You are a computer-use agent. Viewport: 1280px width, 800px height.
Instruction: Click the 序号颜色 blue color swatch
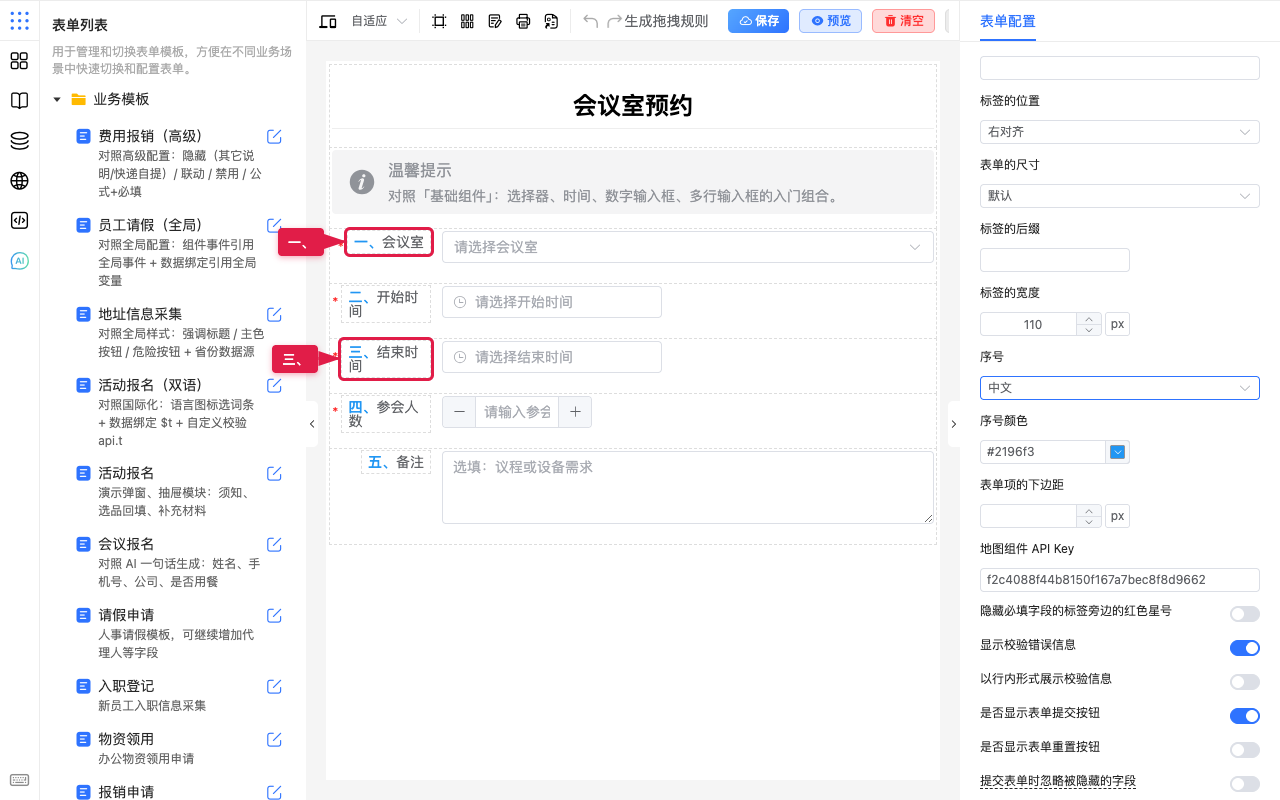1118,452
